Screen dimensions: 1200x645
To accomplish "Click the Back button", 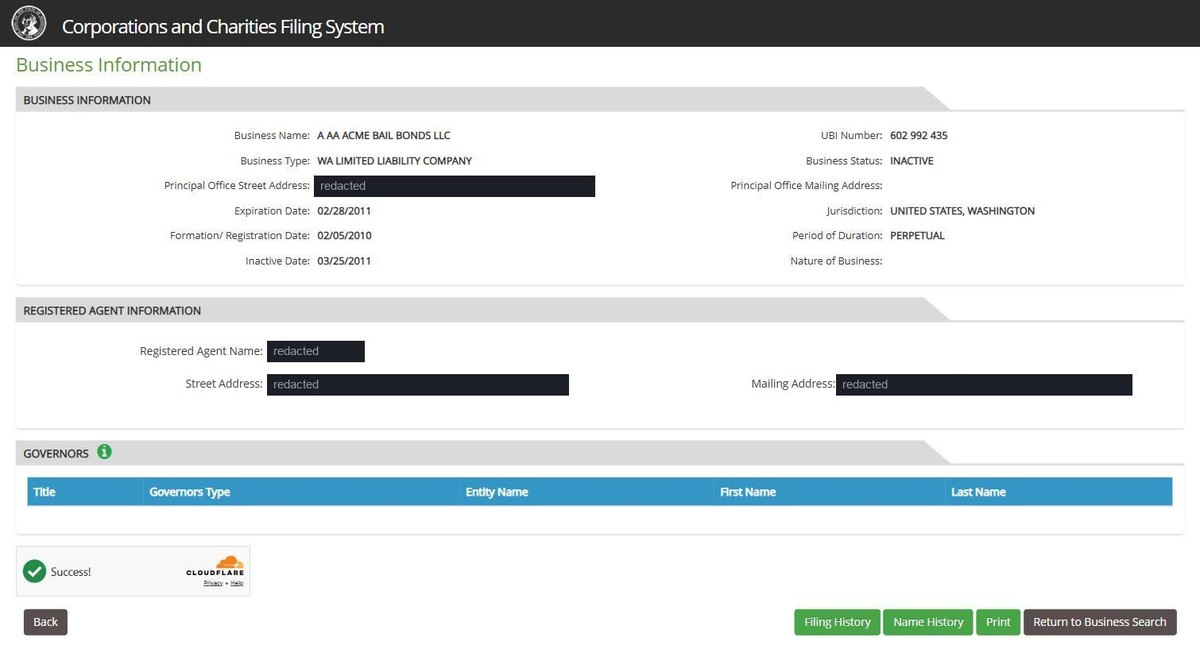I will tap(45, 622).
